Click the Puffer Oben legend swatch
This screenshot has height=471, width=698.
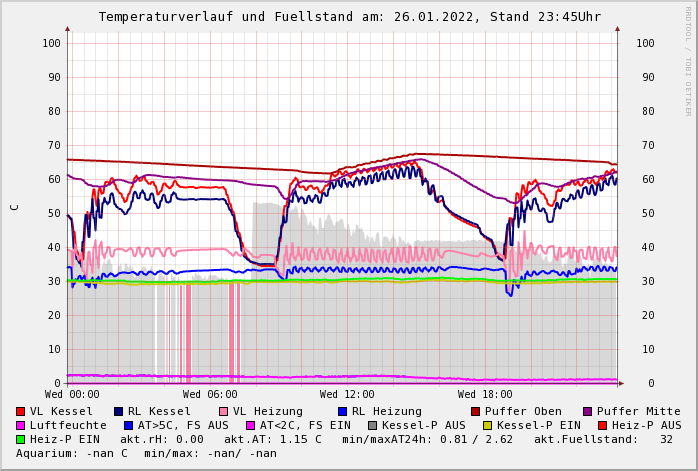click(x=476, y=411)
